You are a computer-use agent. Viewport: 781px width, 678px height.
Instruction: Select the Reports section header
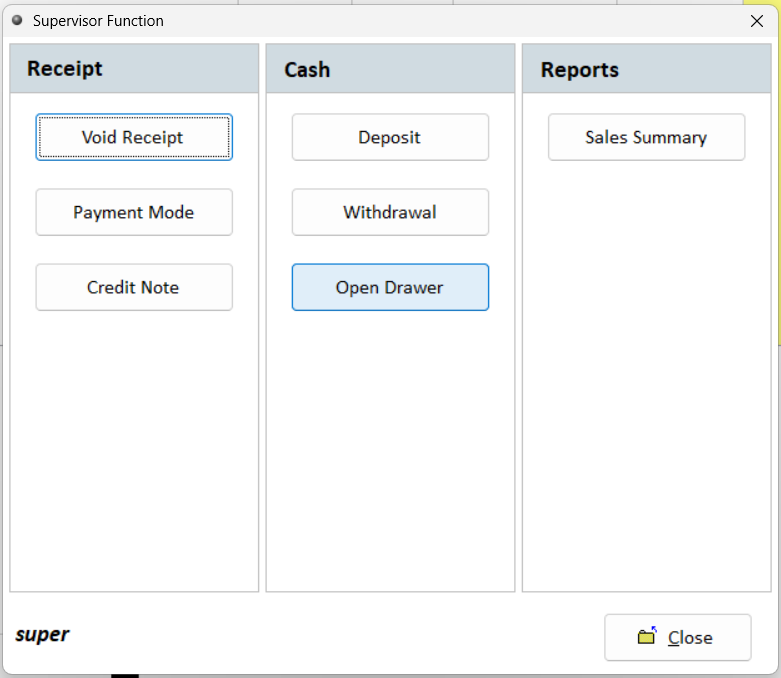(580, 69)
